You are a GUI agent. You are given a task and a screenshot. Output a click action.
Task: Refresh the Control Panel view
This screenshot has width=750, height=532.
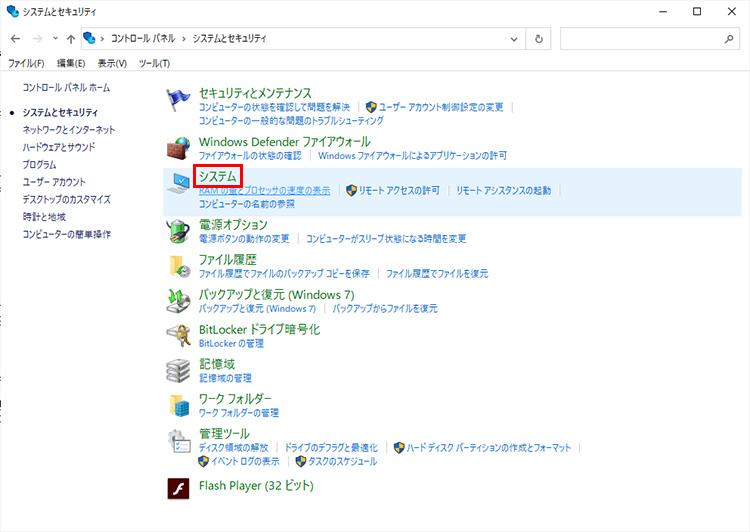point(539,39)
